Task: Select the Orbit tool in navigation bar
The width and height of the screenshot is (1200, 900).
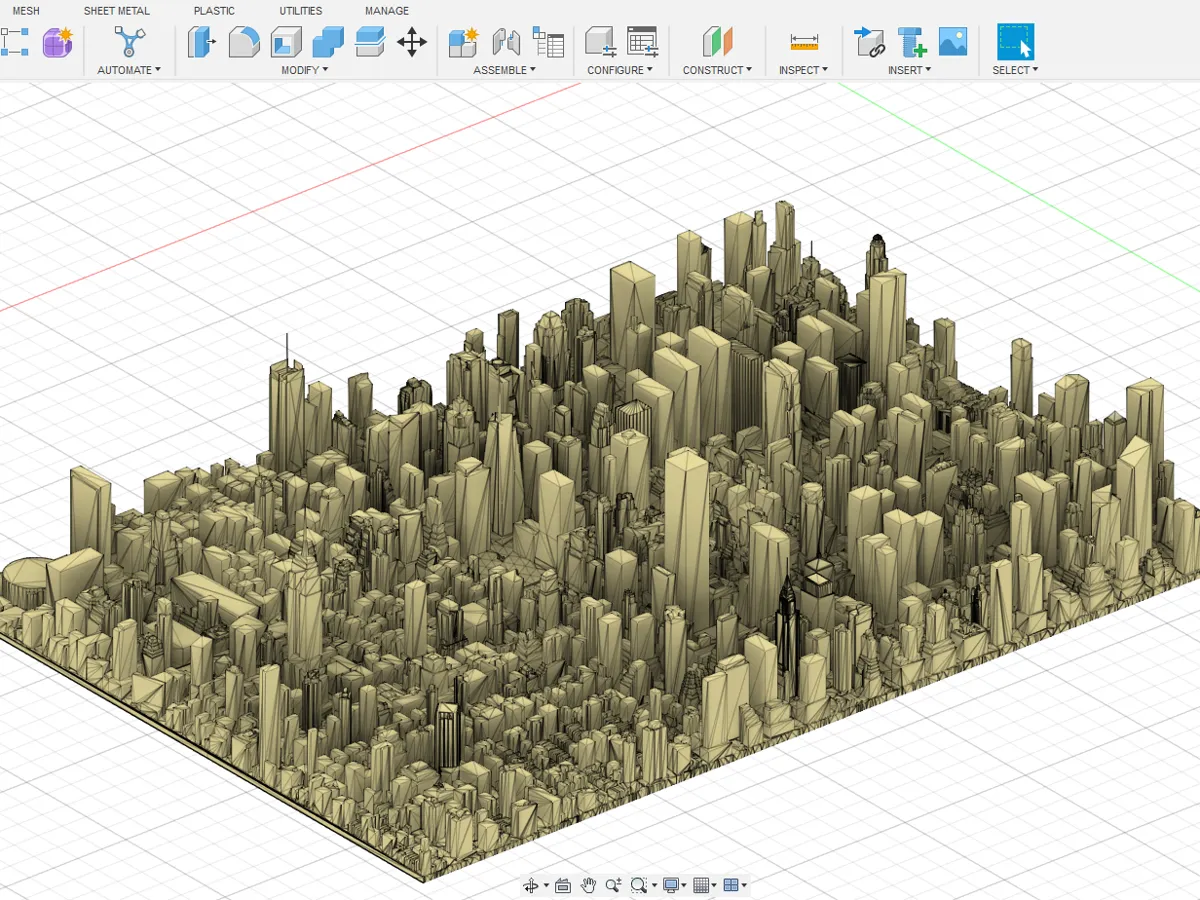Action: coord(531,885)
